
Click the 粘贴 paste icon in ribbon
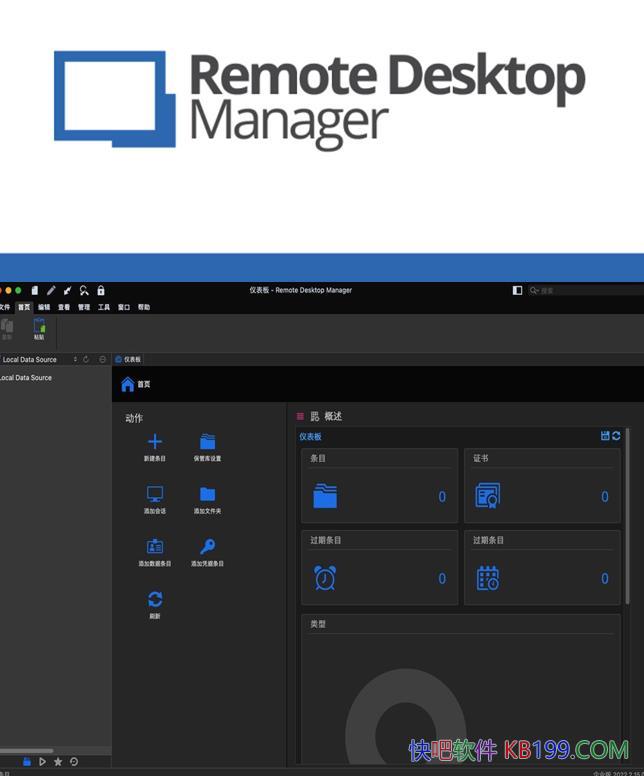[x=39, y=327]
